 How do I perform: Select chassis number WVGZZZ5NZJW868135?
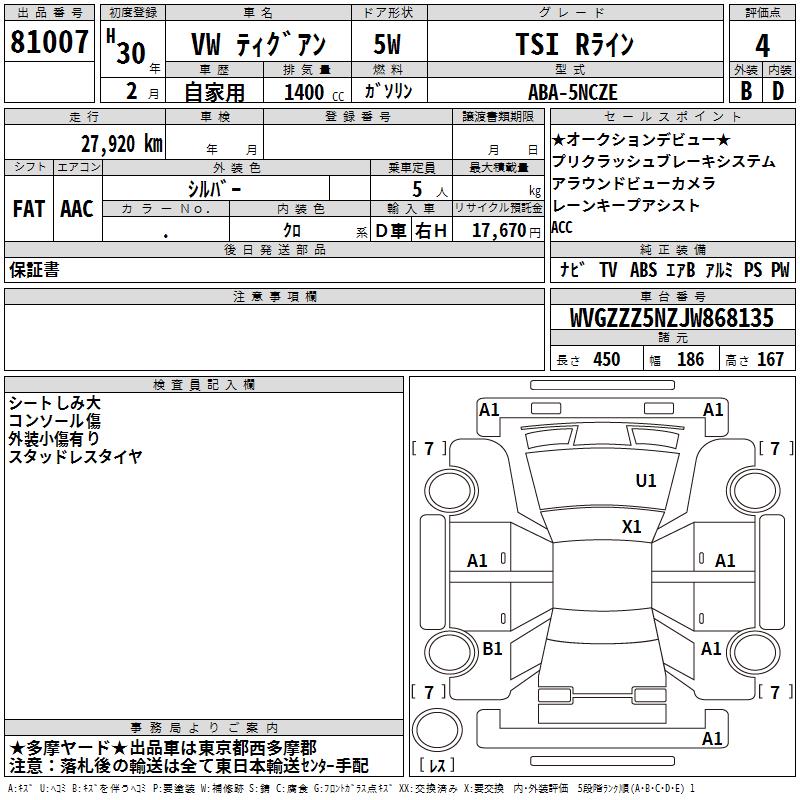coord(671,318)
